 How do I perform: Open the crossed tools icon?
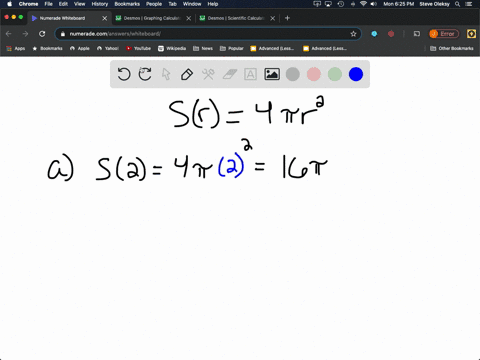[208, 74]
